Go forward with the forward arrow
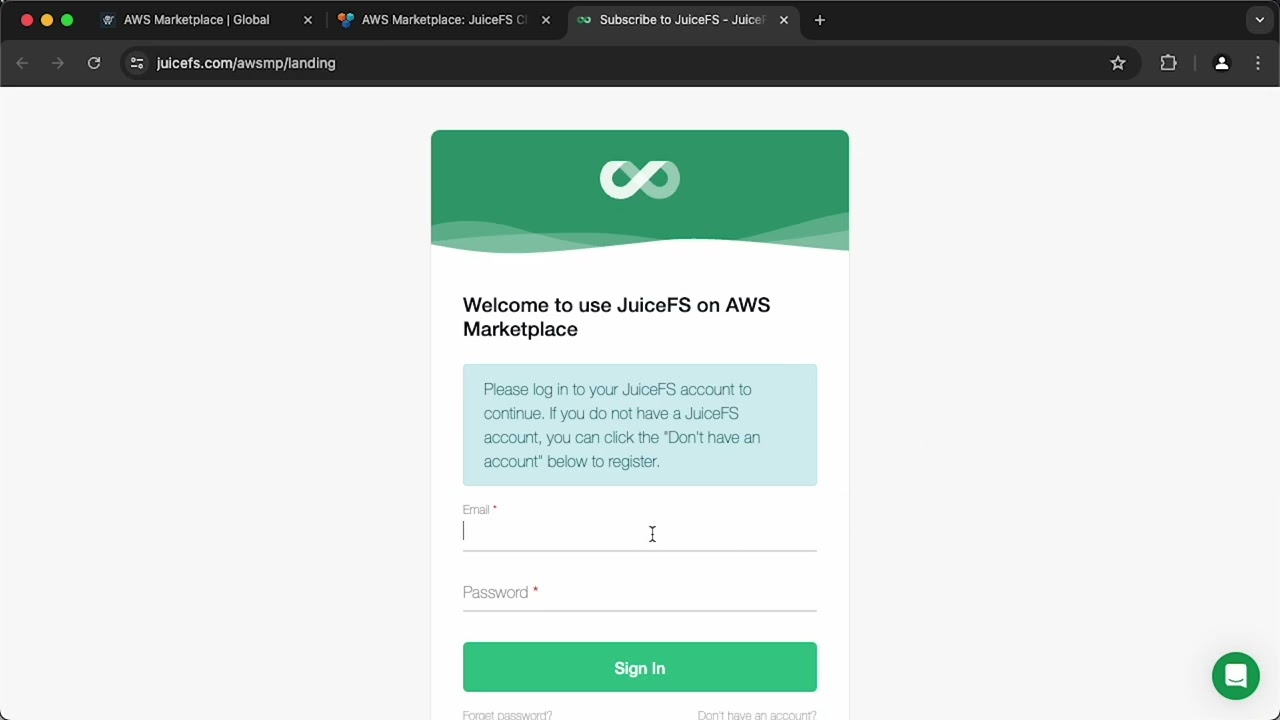This screenshot has height=720, width=1280. [x=58, y=63]
